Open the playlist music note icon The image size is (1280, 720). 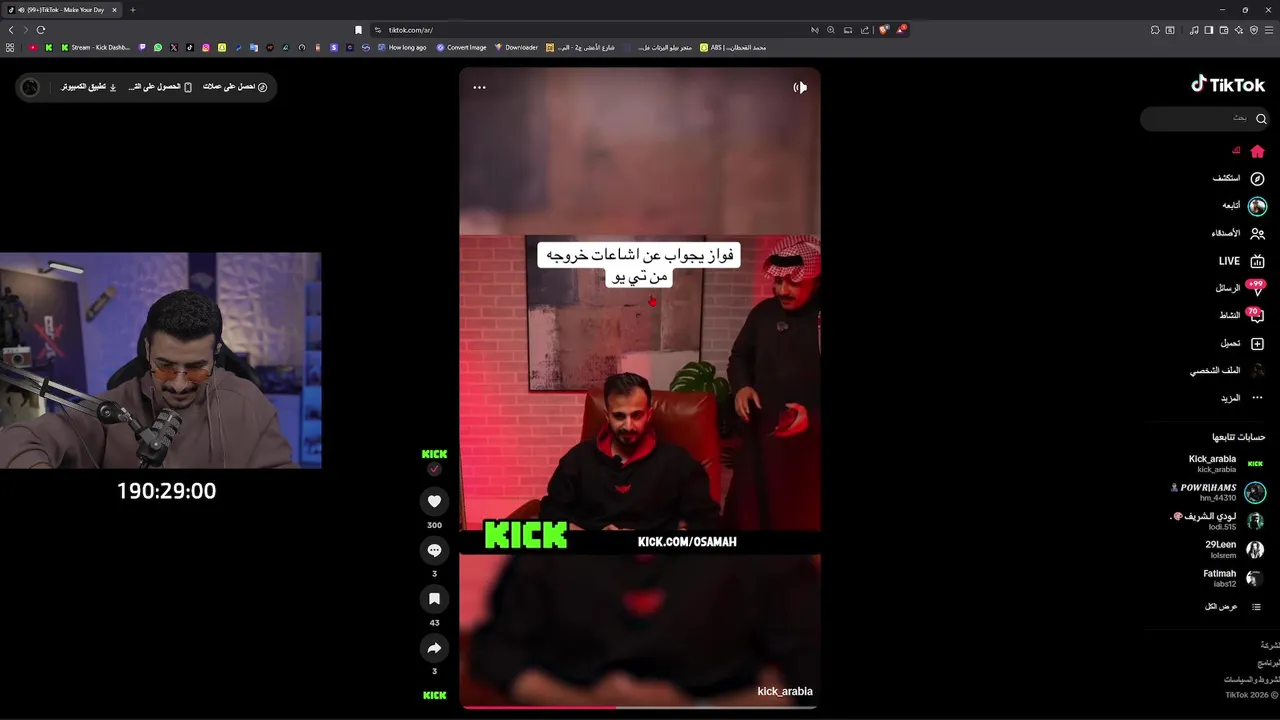click(1194, 30)
